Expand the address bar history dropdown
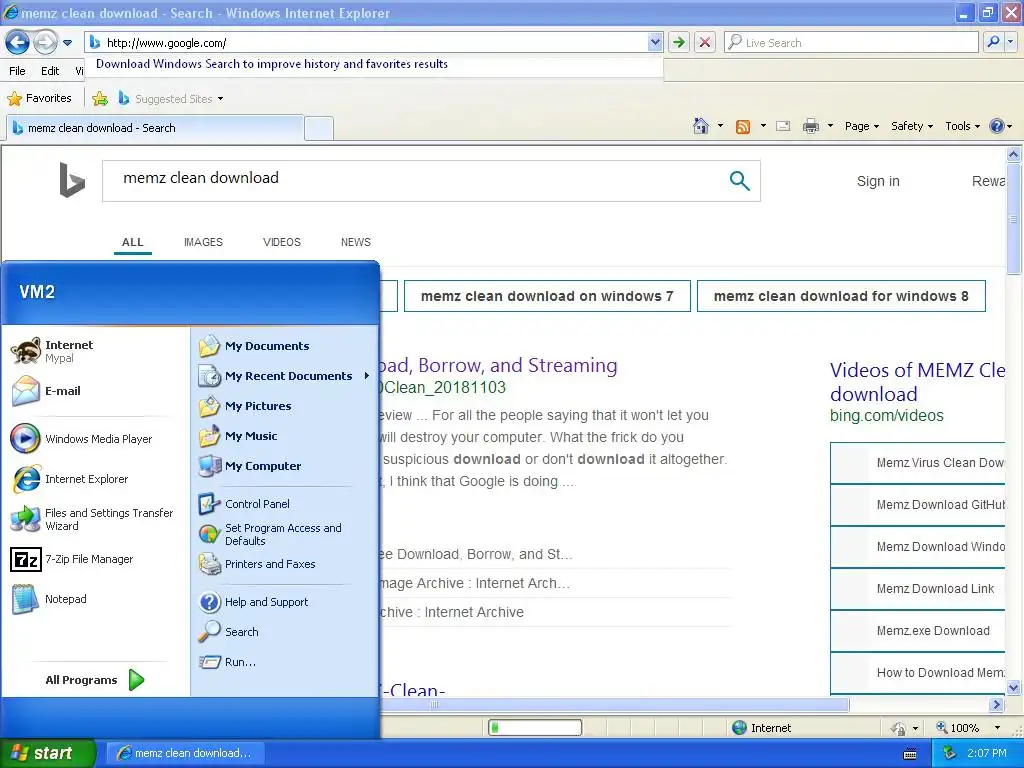Viewport: 1024px width, 768px height. pyautogui.click(x=655, y=42)
